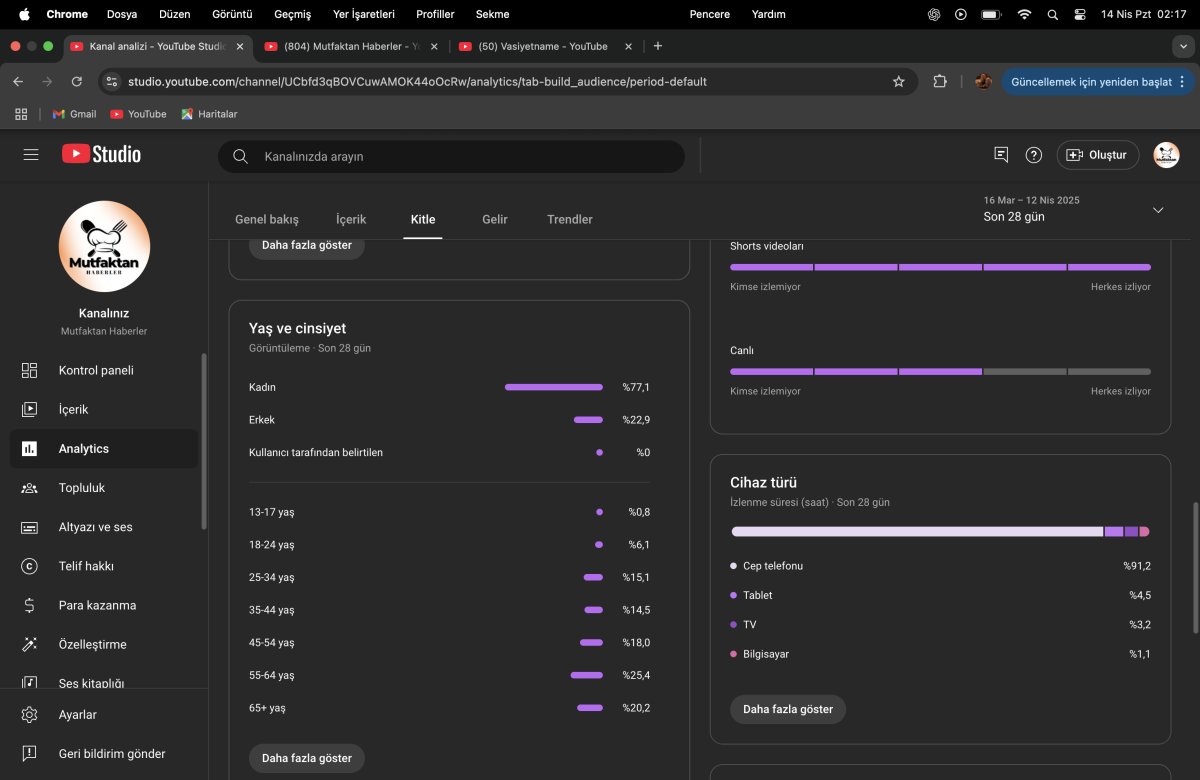Click the TV %3,2 row

[940, 625]
